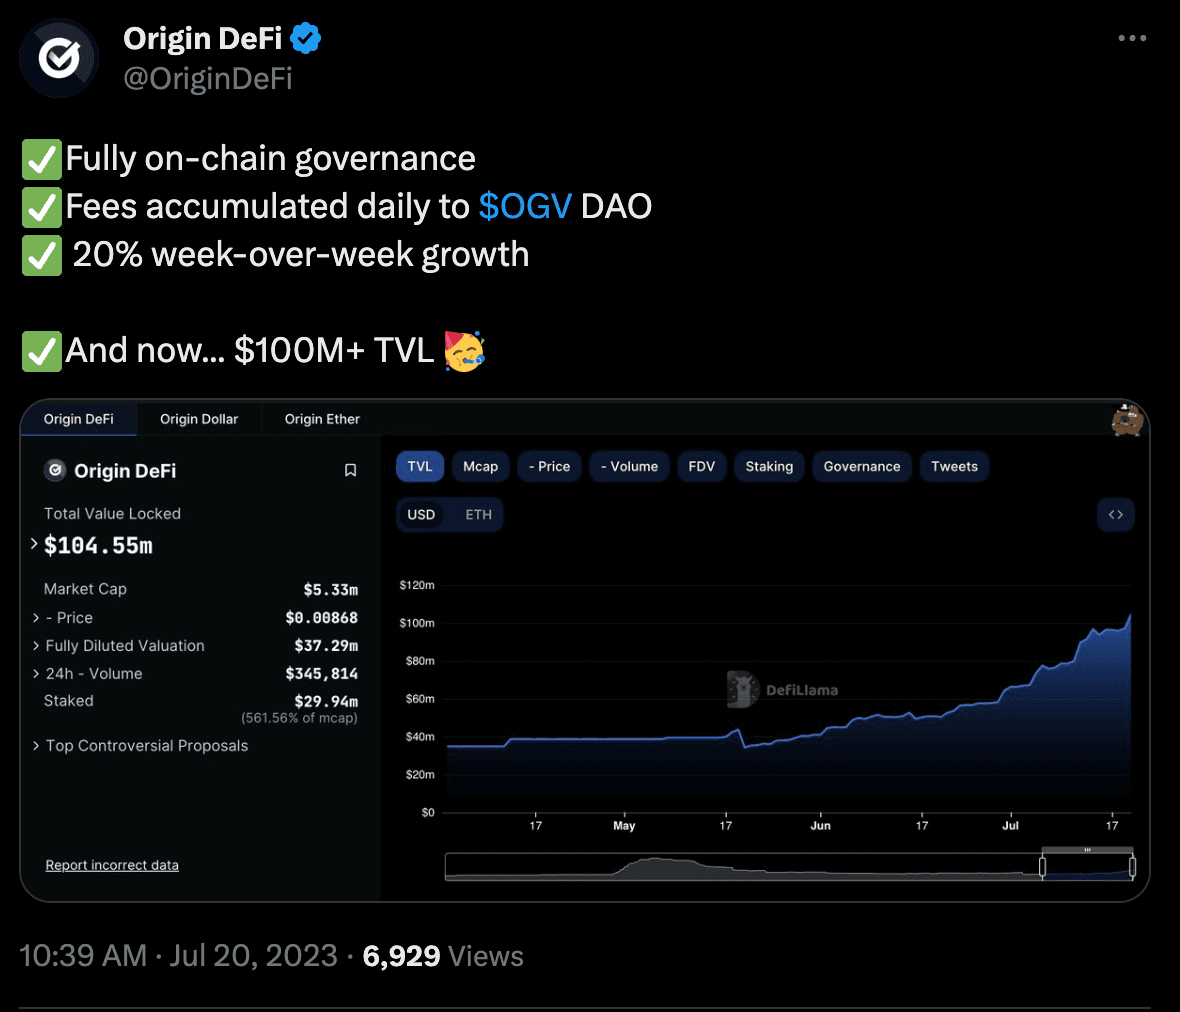The height and width of the screenshot is (1012, 1180).
Task: Enable the Mcap chart metric
Action: (480, 467)
